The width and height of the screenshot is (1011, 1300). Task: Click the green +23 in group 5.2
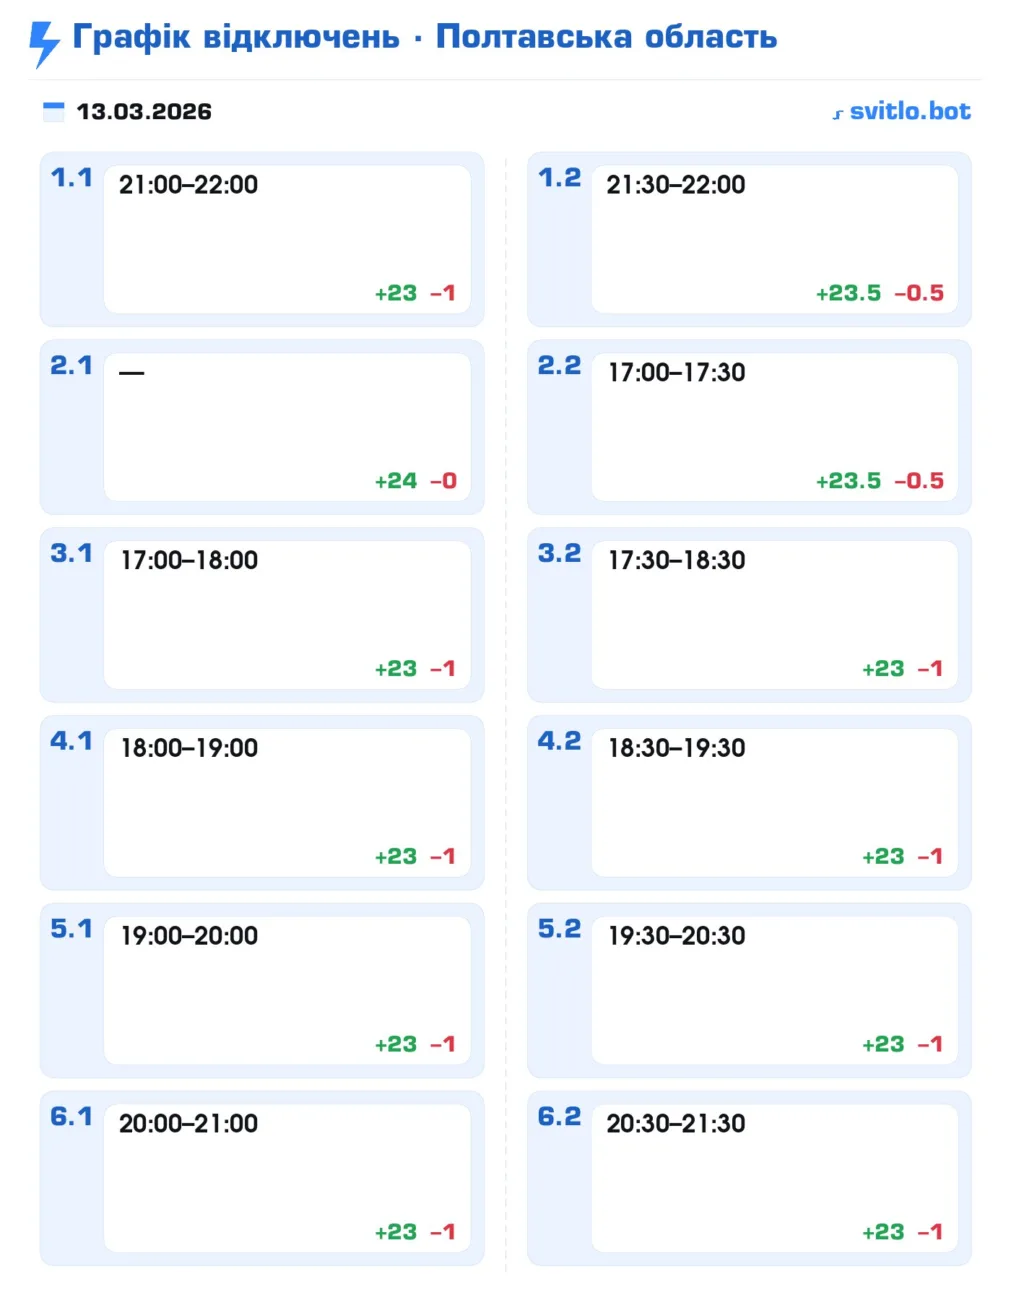(x=883, y=1044)
